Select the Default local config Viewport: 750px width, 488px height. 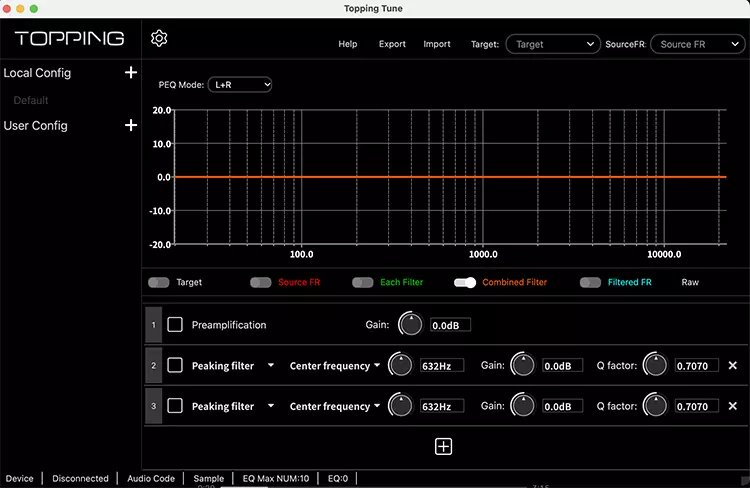[x=31, y=100]
